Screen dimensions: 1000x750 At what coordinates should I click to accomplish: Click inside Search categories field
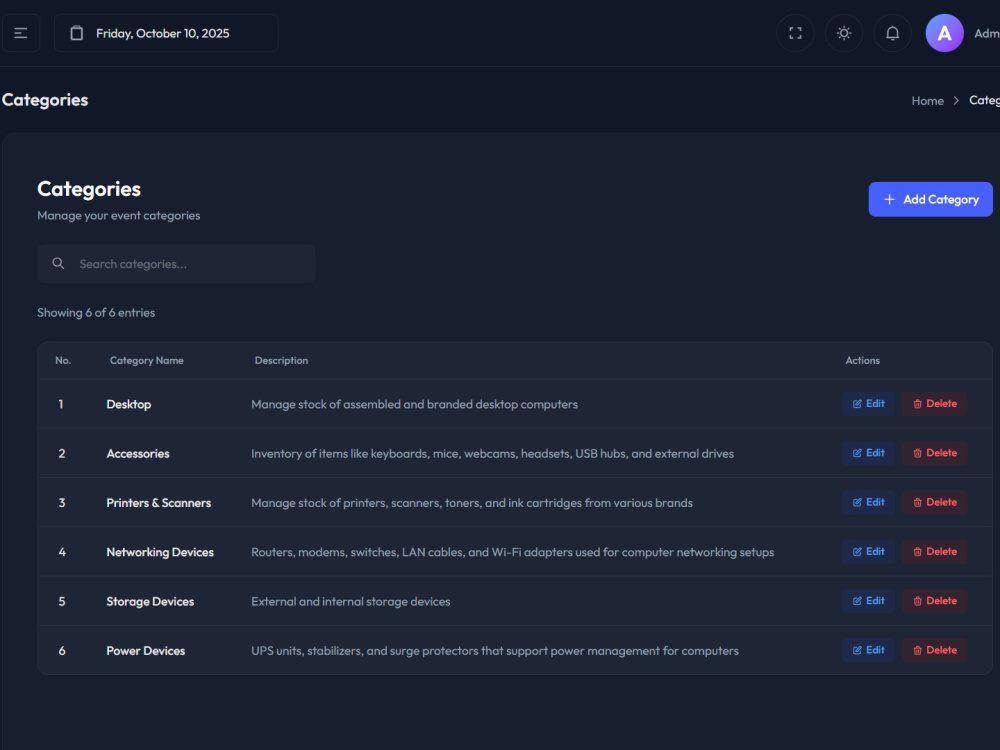[176, 263]
